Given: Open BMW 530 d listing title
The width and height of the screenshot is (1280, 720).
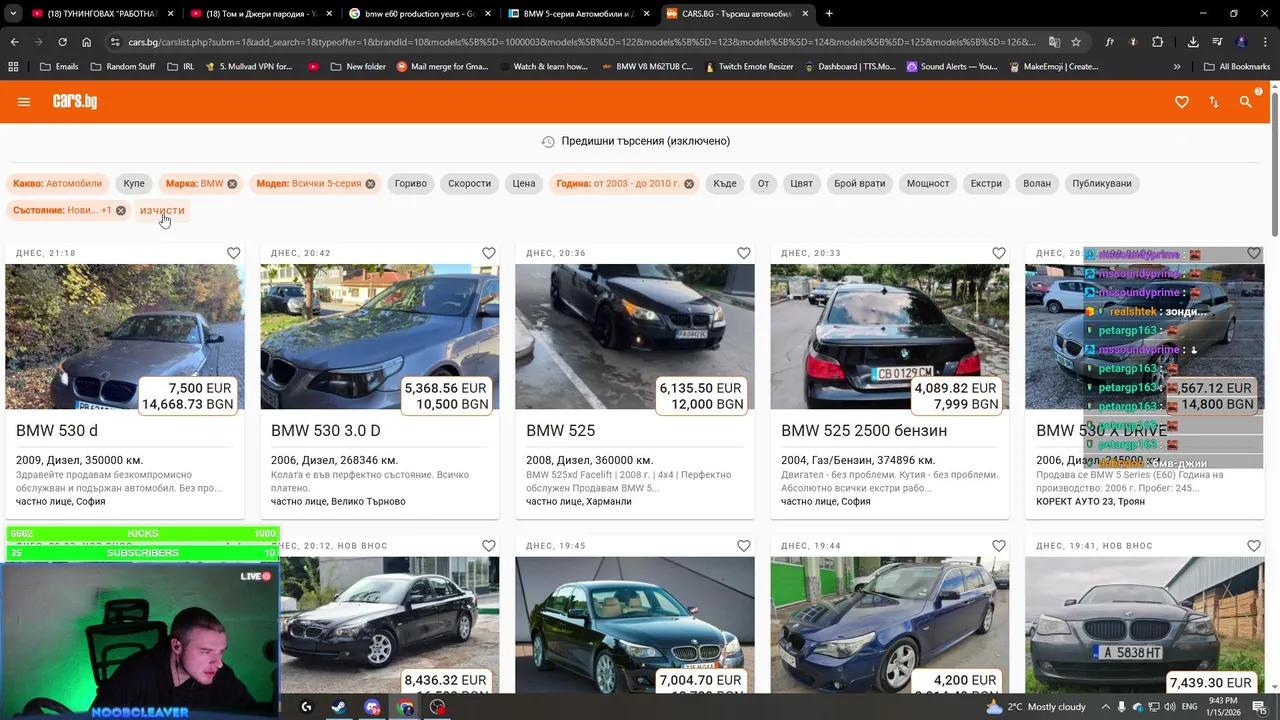Looking at the screenshot, I should (57, 431).
